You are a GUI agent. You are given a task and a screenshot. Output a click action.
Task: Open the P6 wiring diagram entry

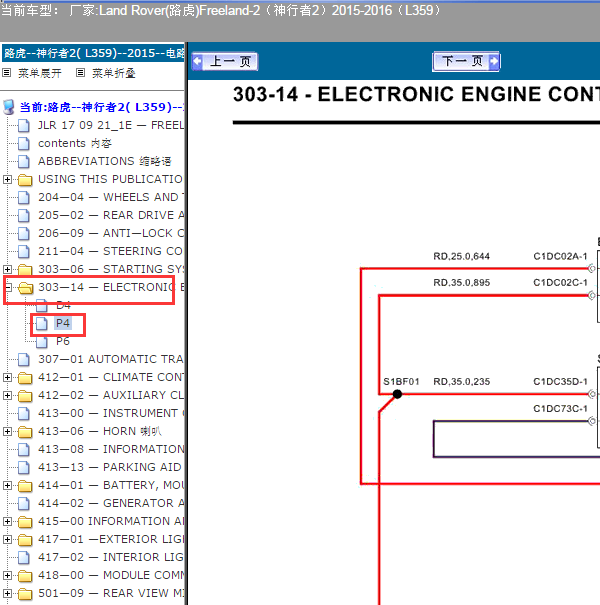pyautogui.click(x=63, y=341)
